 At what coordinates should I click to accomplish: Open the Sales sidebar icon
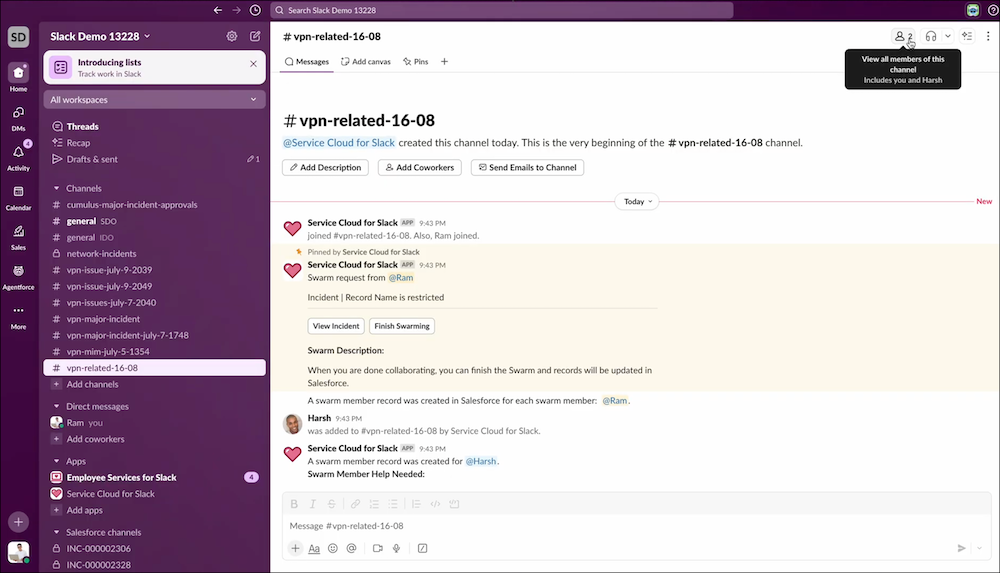18,237
